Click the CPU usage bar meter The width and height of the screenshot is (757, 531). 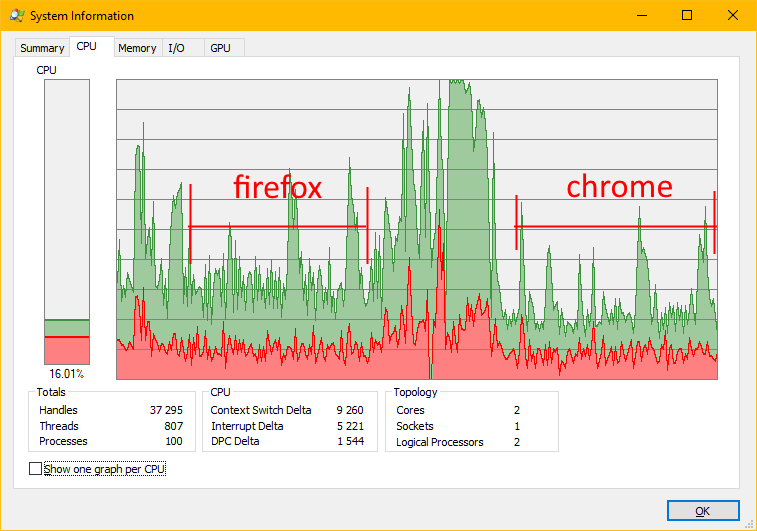tap(67, 222)
